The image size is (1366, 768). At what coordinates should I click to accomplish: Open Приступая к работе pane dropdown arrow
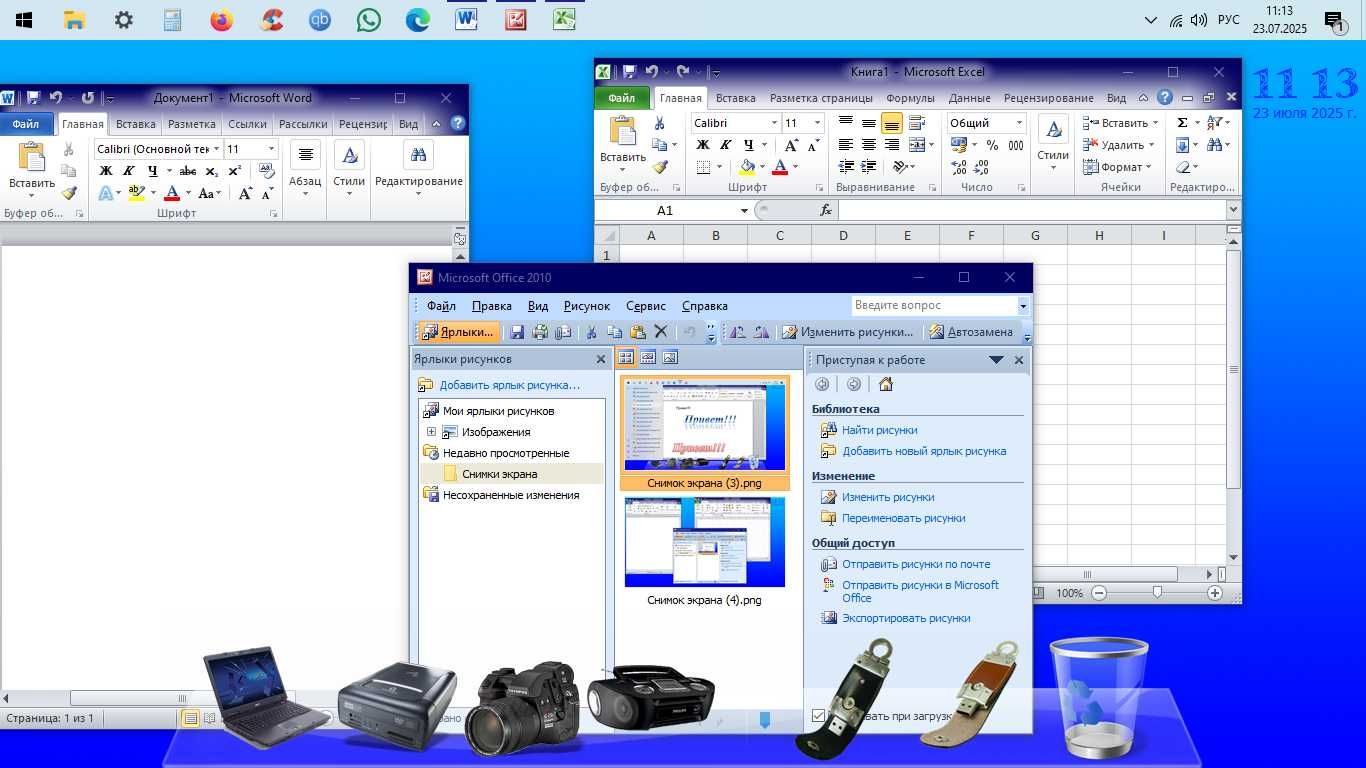pyautogui.click(x=996, y=360)
